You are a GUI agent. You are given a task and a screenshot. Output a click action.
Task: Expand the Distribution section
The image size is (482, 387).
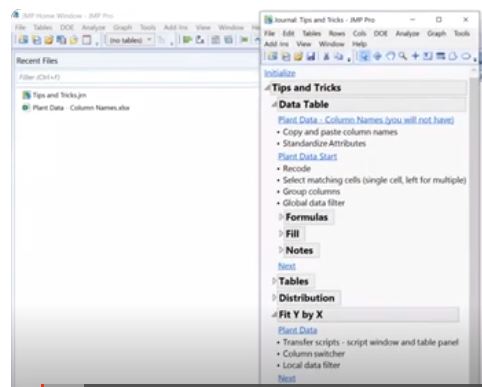(x=274, y=298)
